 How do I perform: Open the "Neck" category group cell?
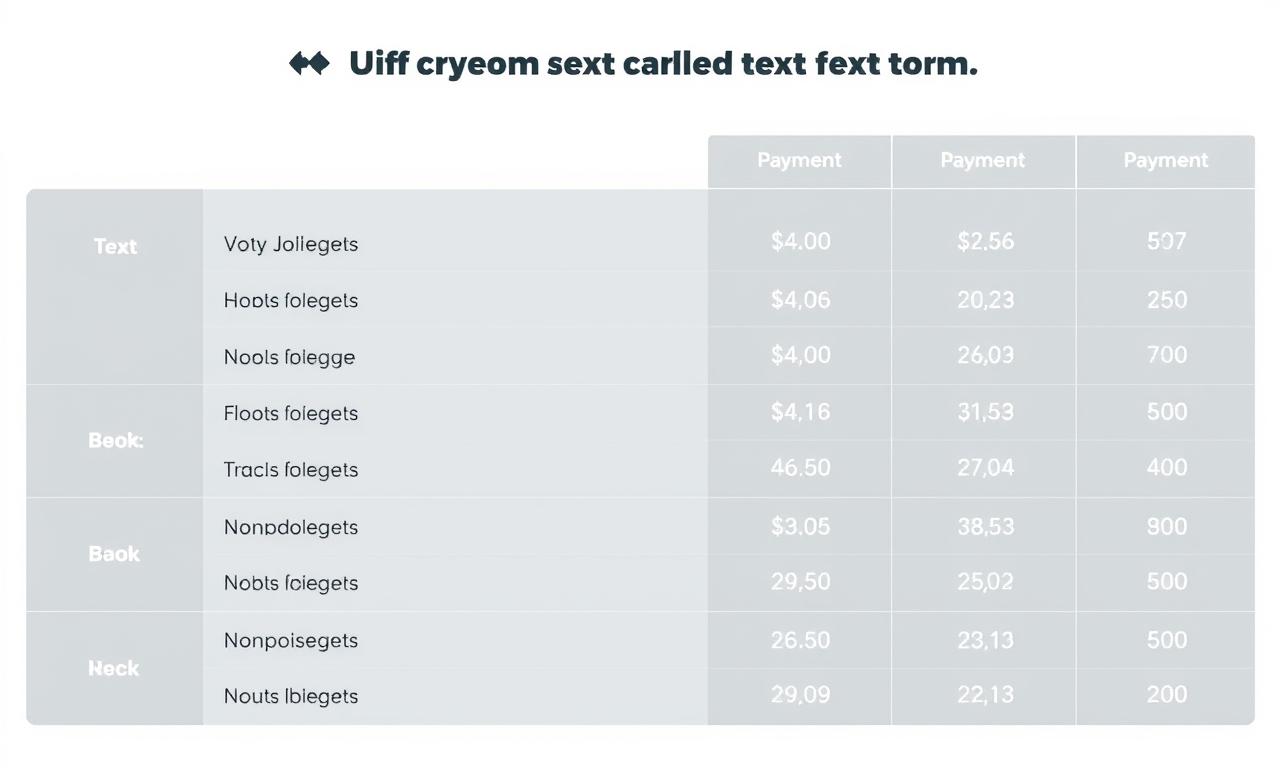pos(115,668)
